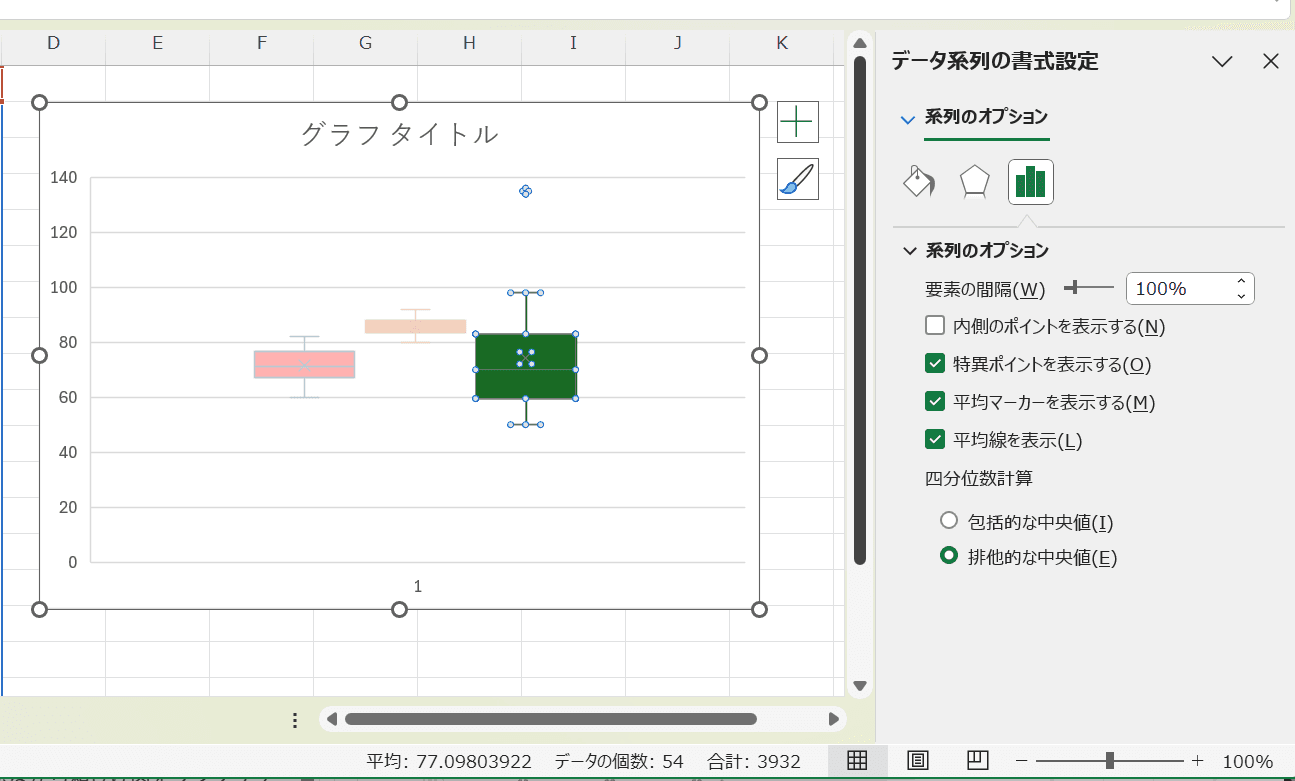Open the Chart Styles paintbrush icon

(797, 179)
